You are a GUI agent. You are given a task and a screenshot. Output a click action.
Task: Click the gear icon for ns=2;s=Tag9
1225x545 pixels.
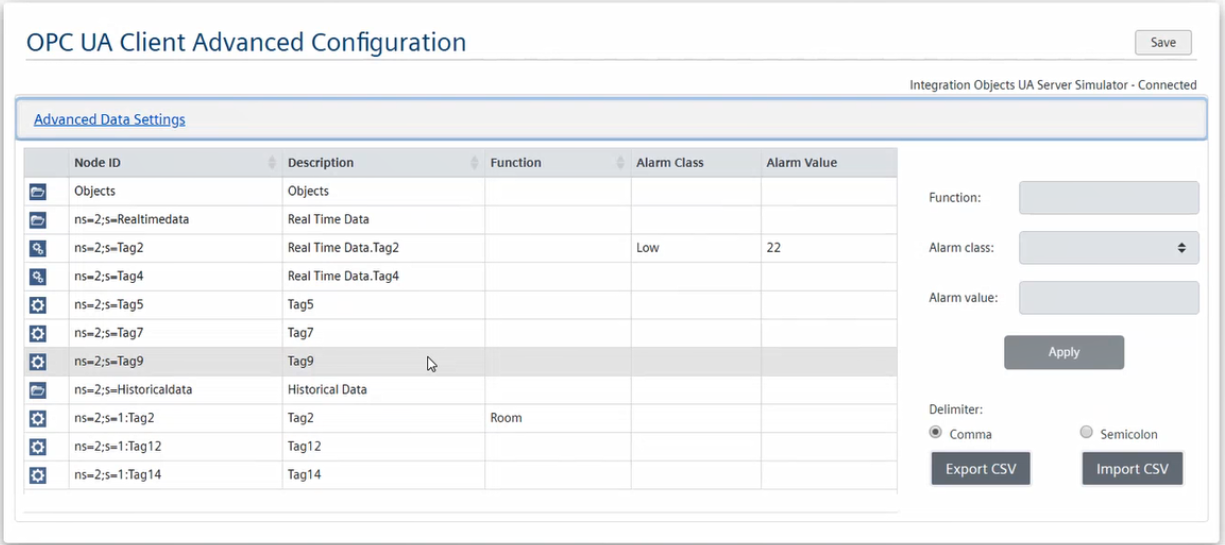coord(38,362)
